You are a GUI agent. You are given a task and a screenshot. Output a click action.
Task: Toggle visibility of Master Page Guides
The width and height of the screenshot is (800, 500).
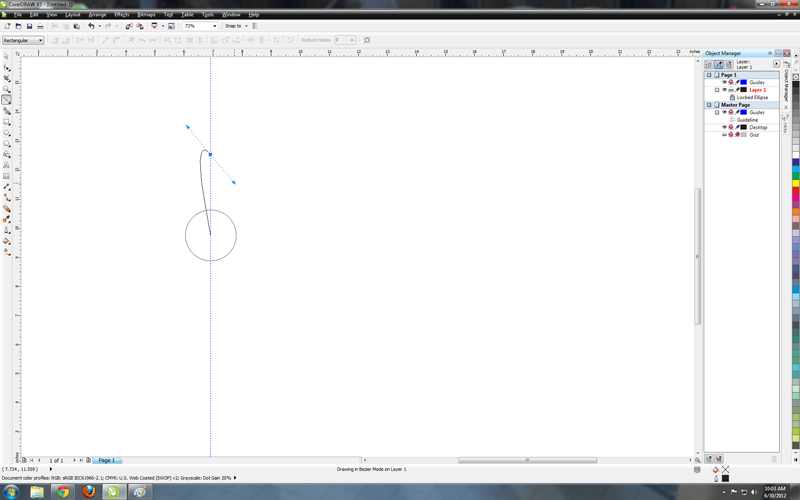click(723, 112)
